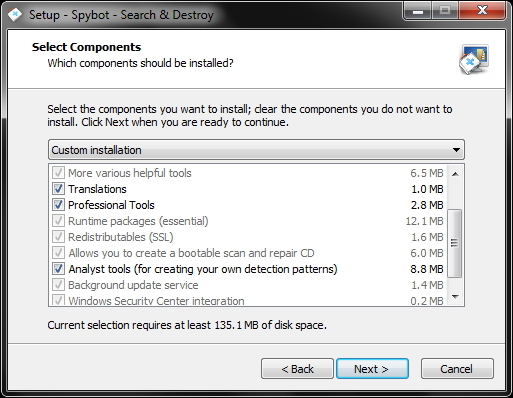Open the Custom installation dropdown
The width and height of the screenshot is (513, 398).
pos(256,150)
